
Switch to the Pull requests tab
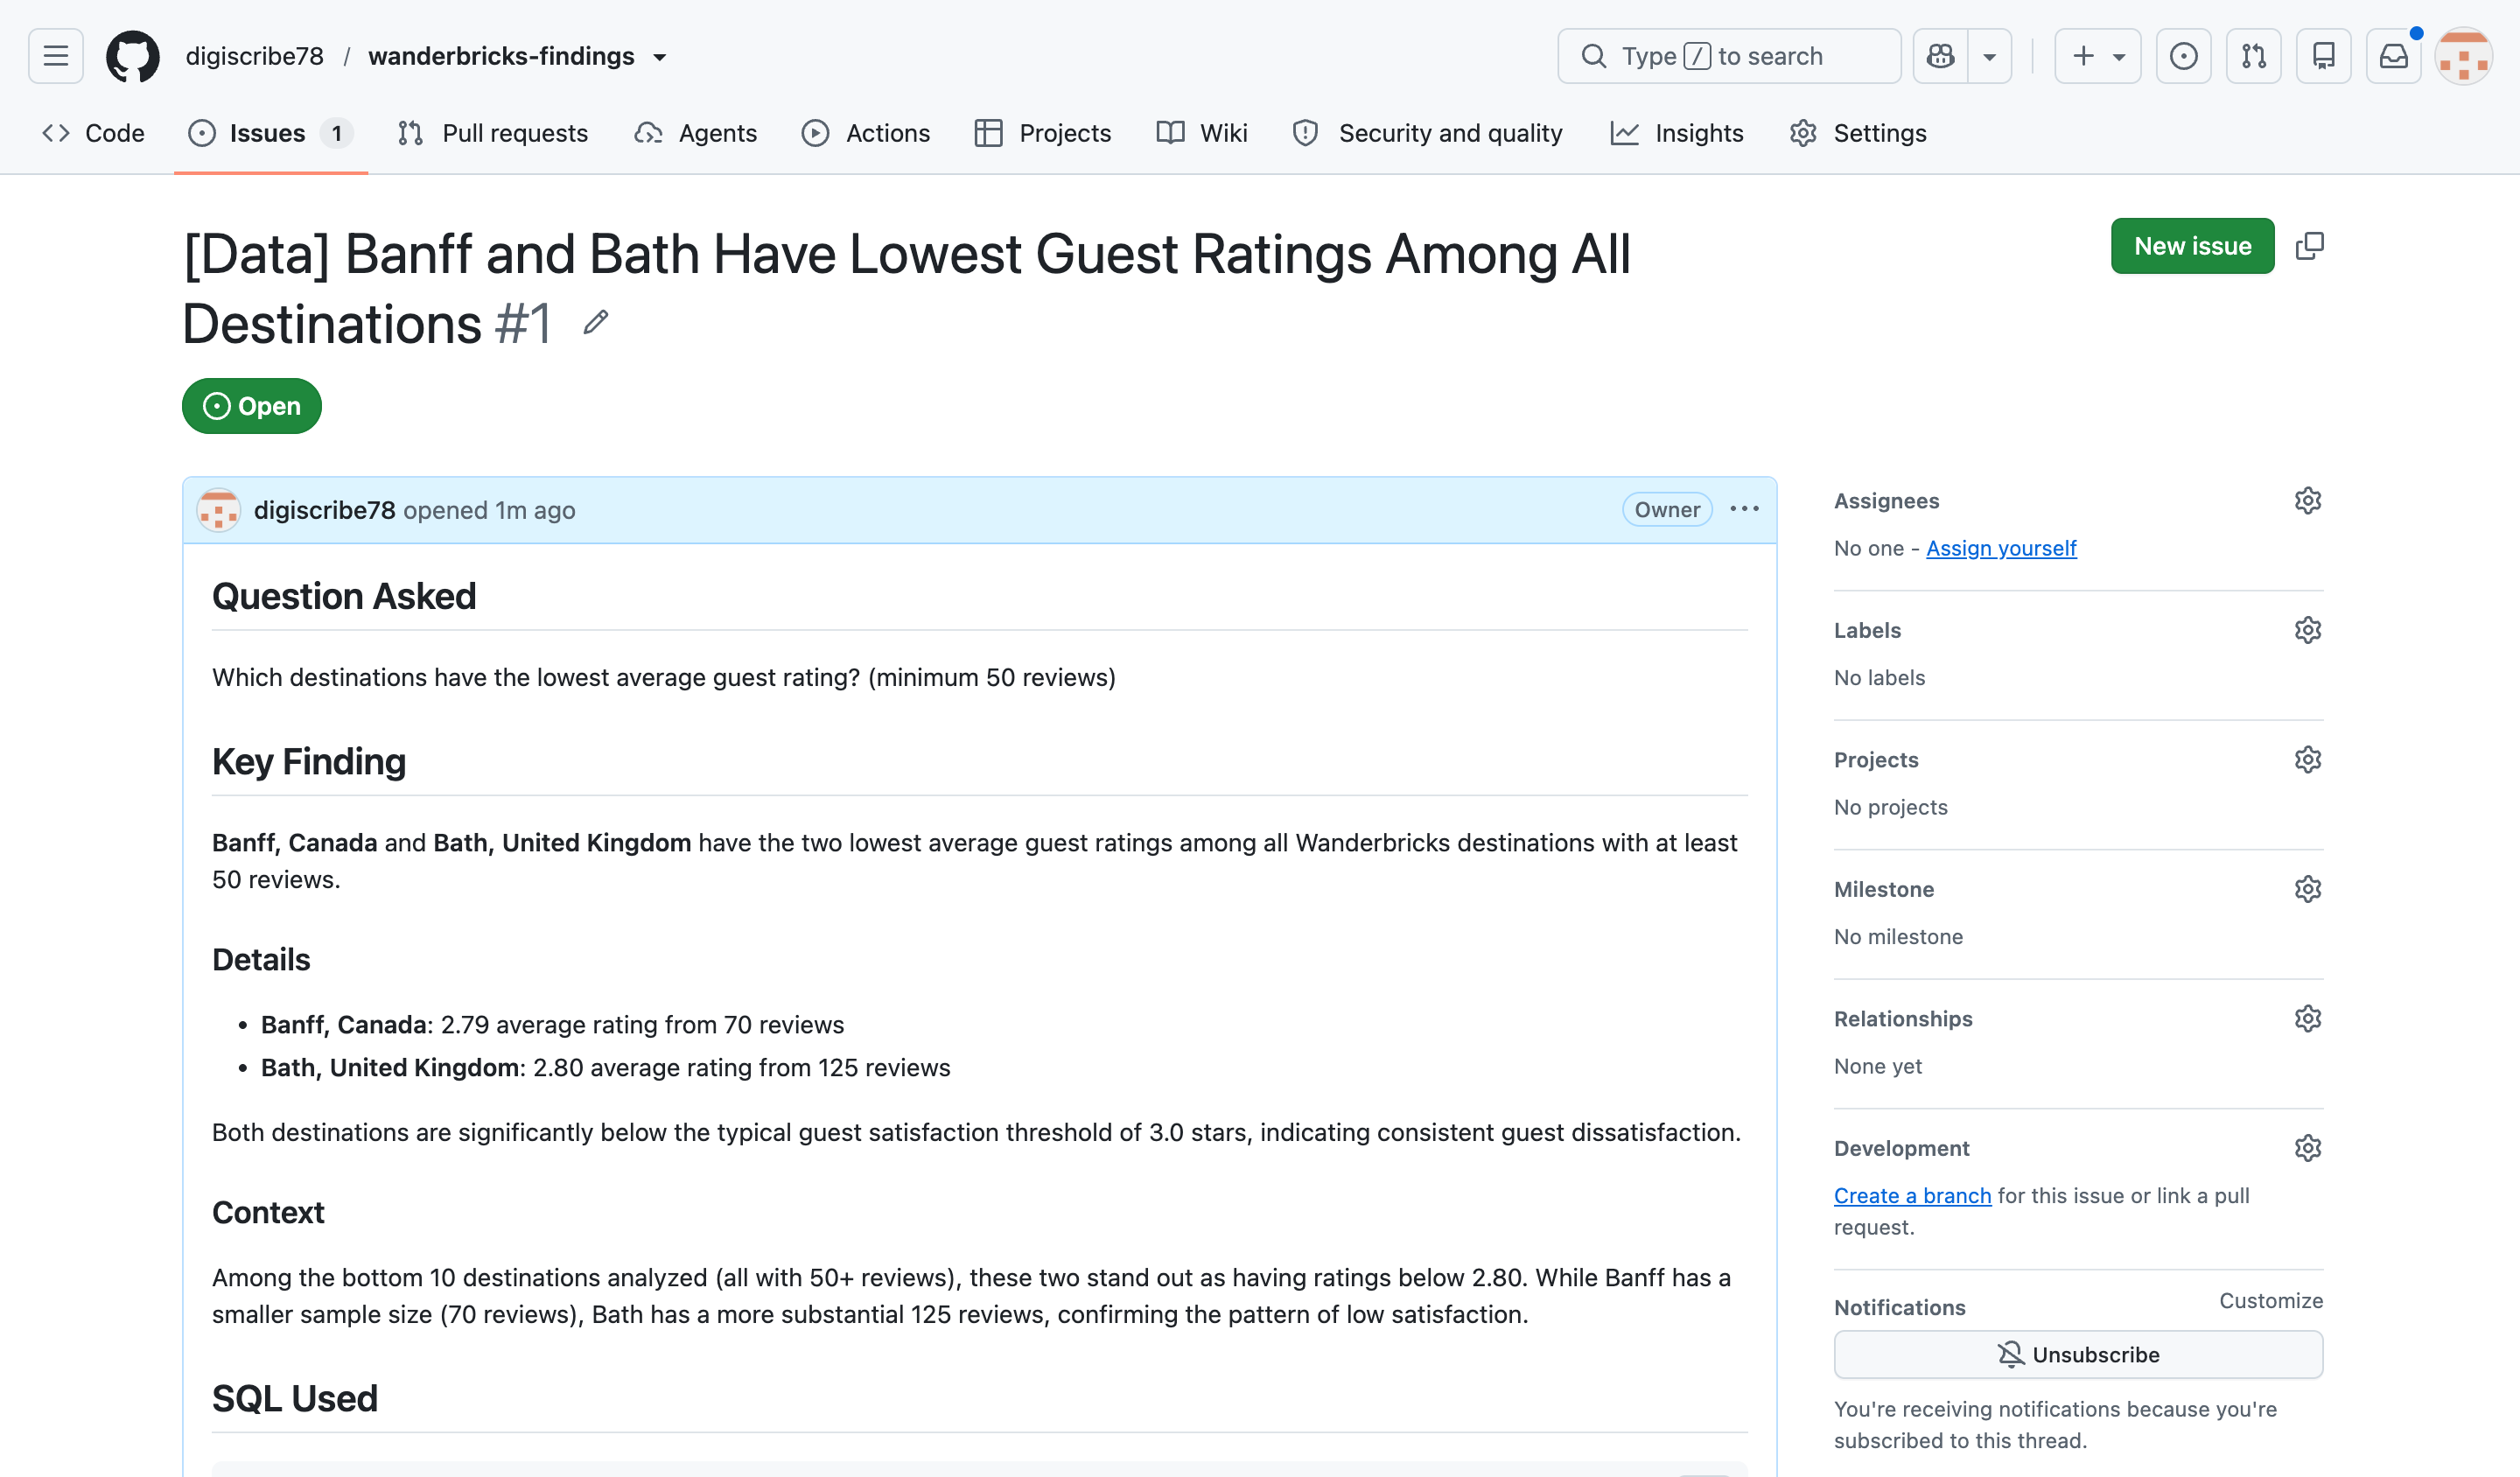493,133
